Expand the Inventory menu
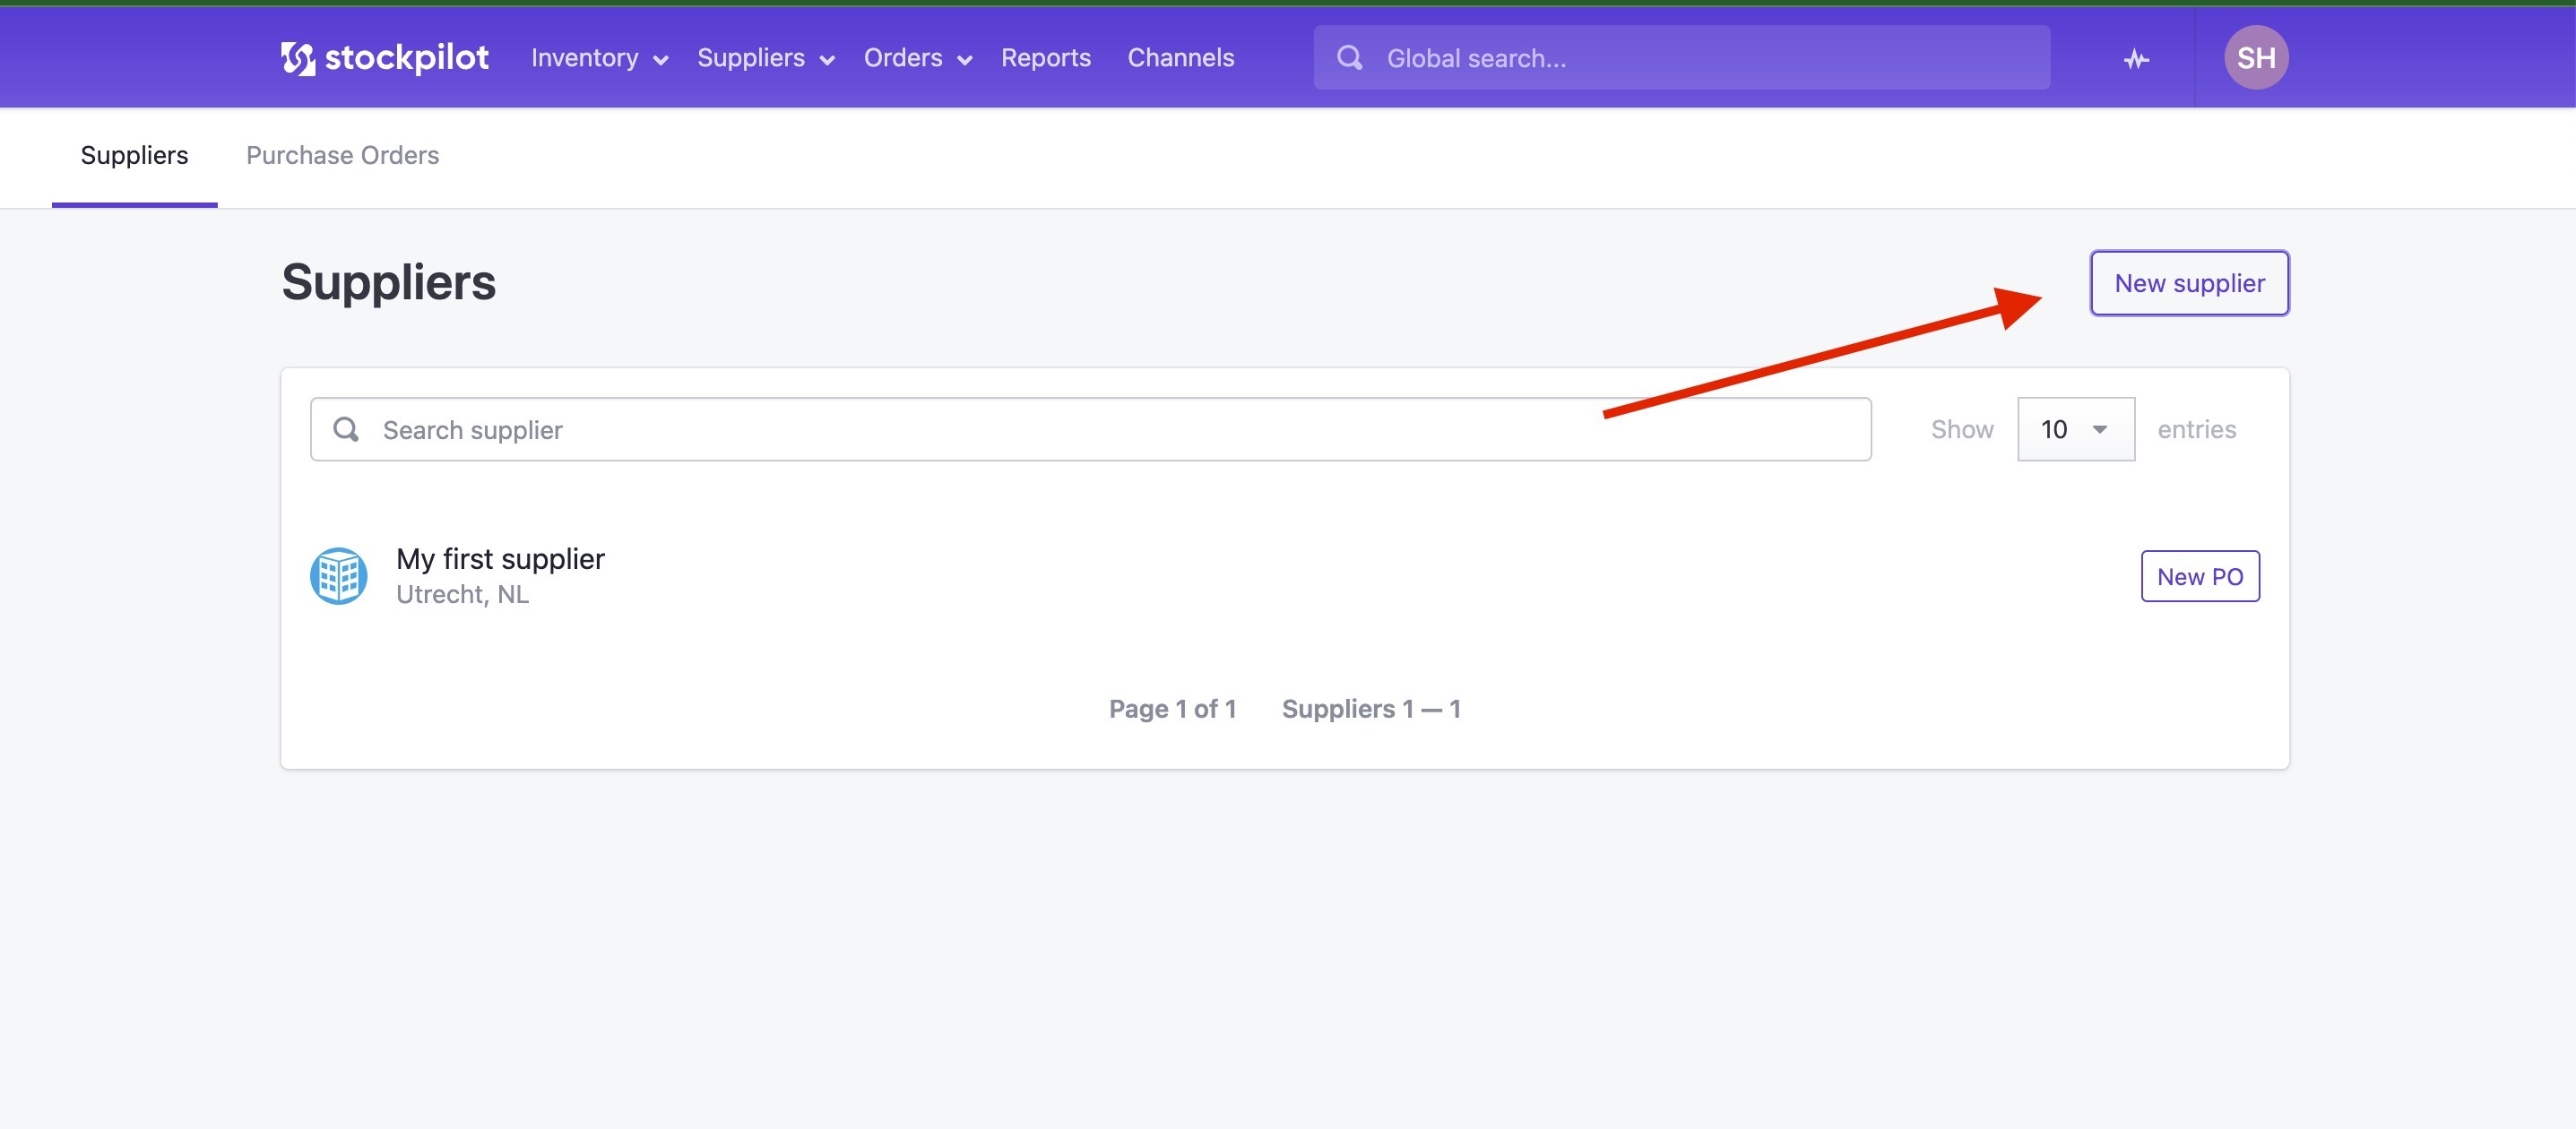2576x1129 pixels. click(x=599, y=58)
